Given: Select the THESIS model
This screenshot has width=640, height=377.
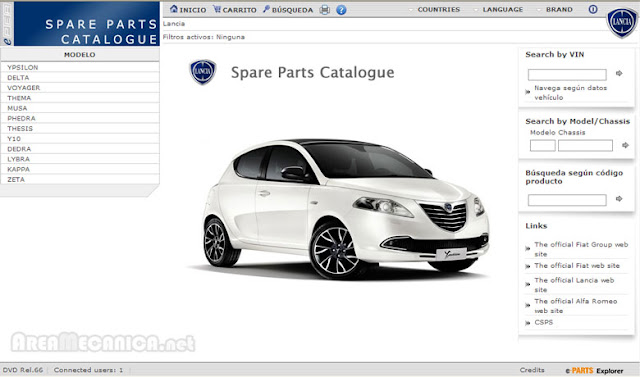Looking at the screenshot, I should [80, 129].
